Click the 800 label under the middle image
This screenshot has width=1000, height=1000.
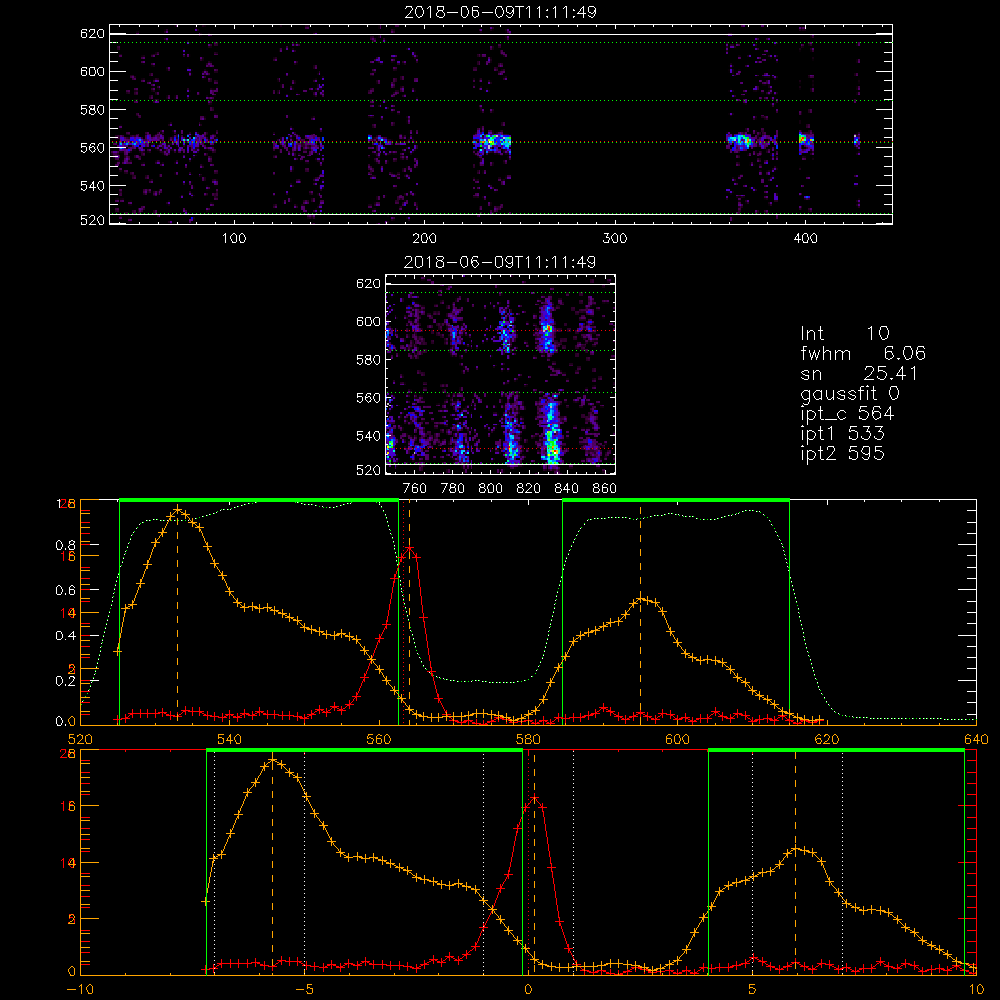(490, 489)
